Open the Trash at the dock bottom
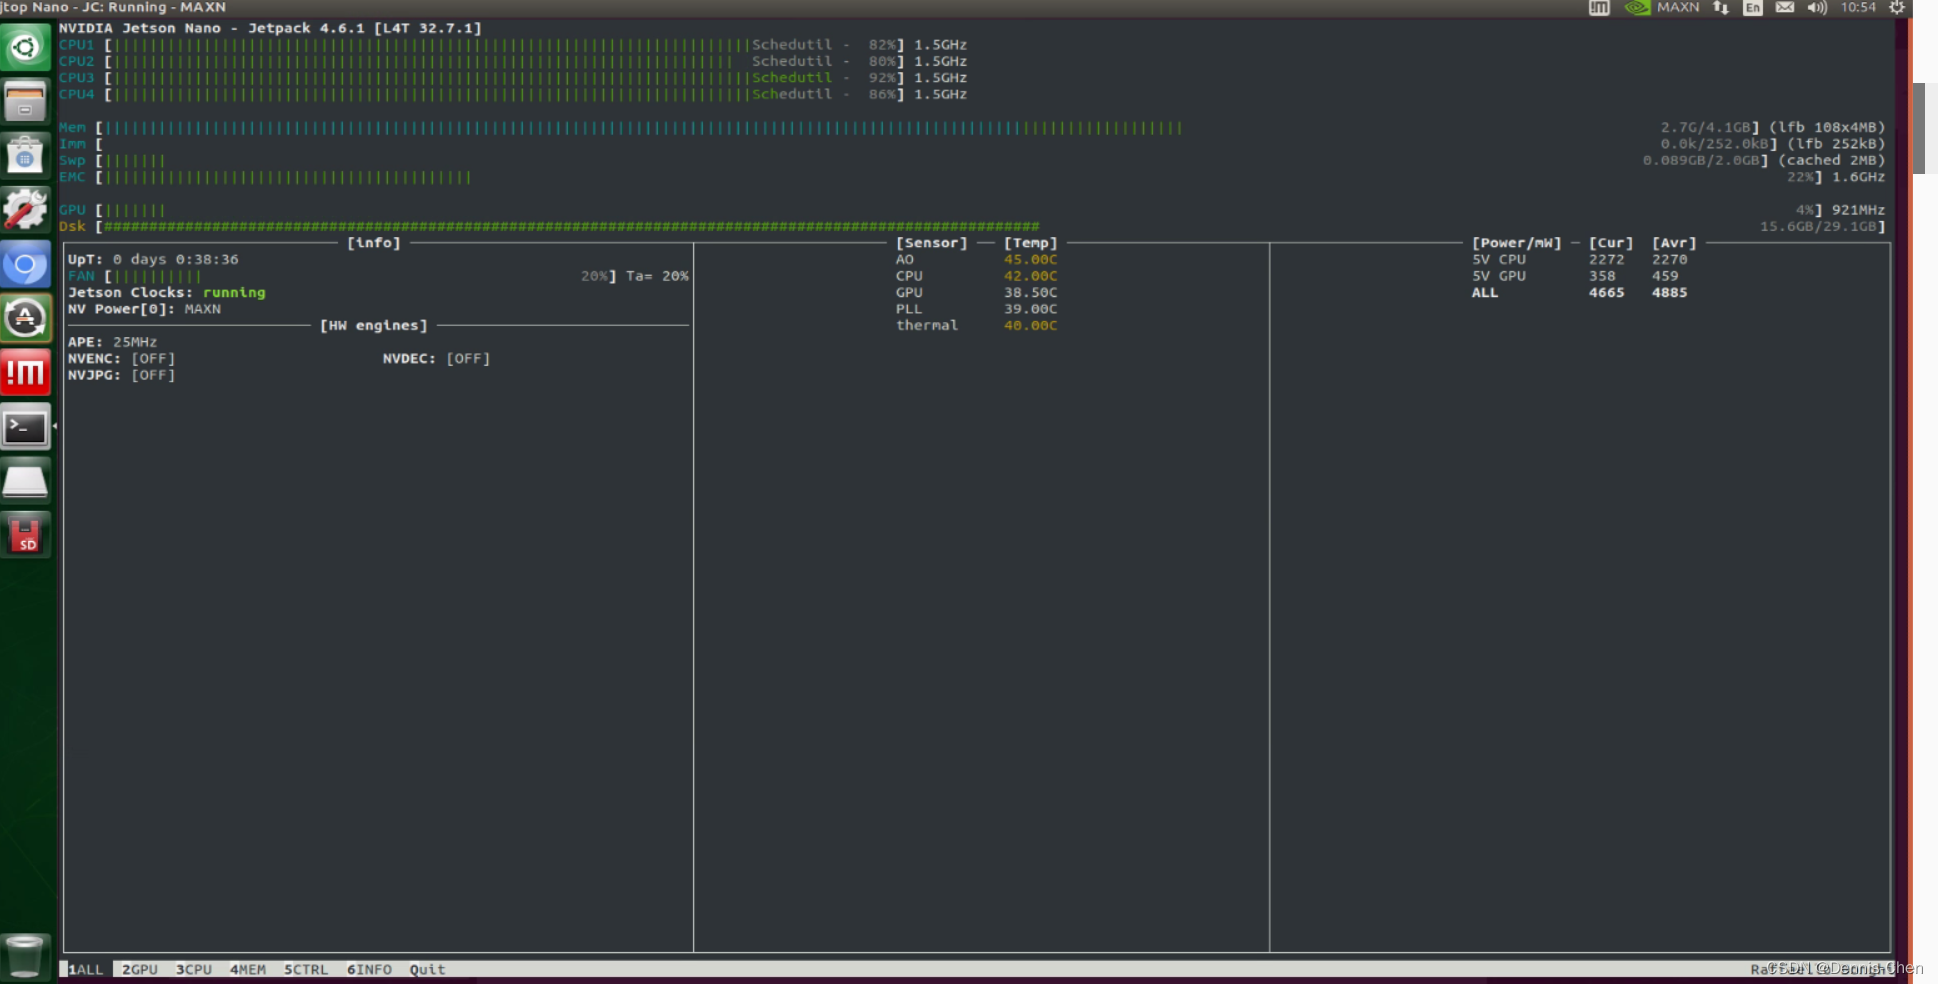 point(25,956)
